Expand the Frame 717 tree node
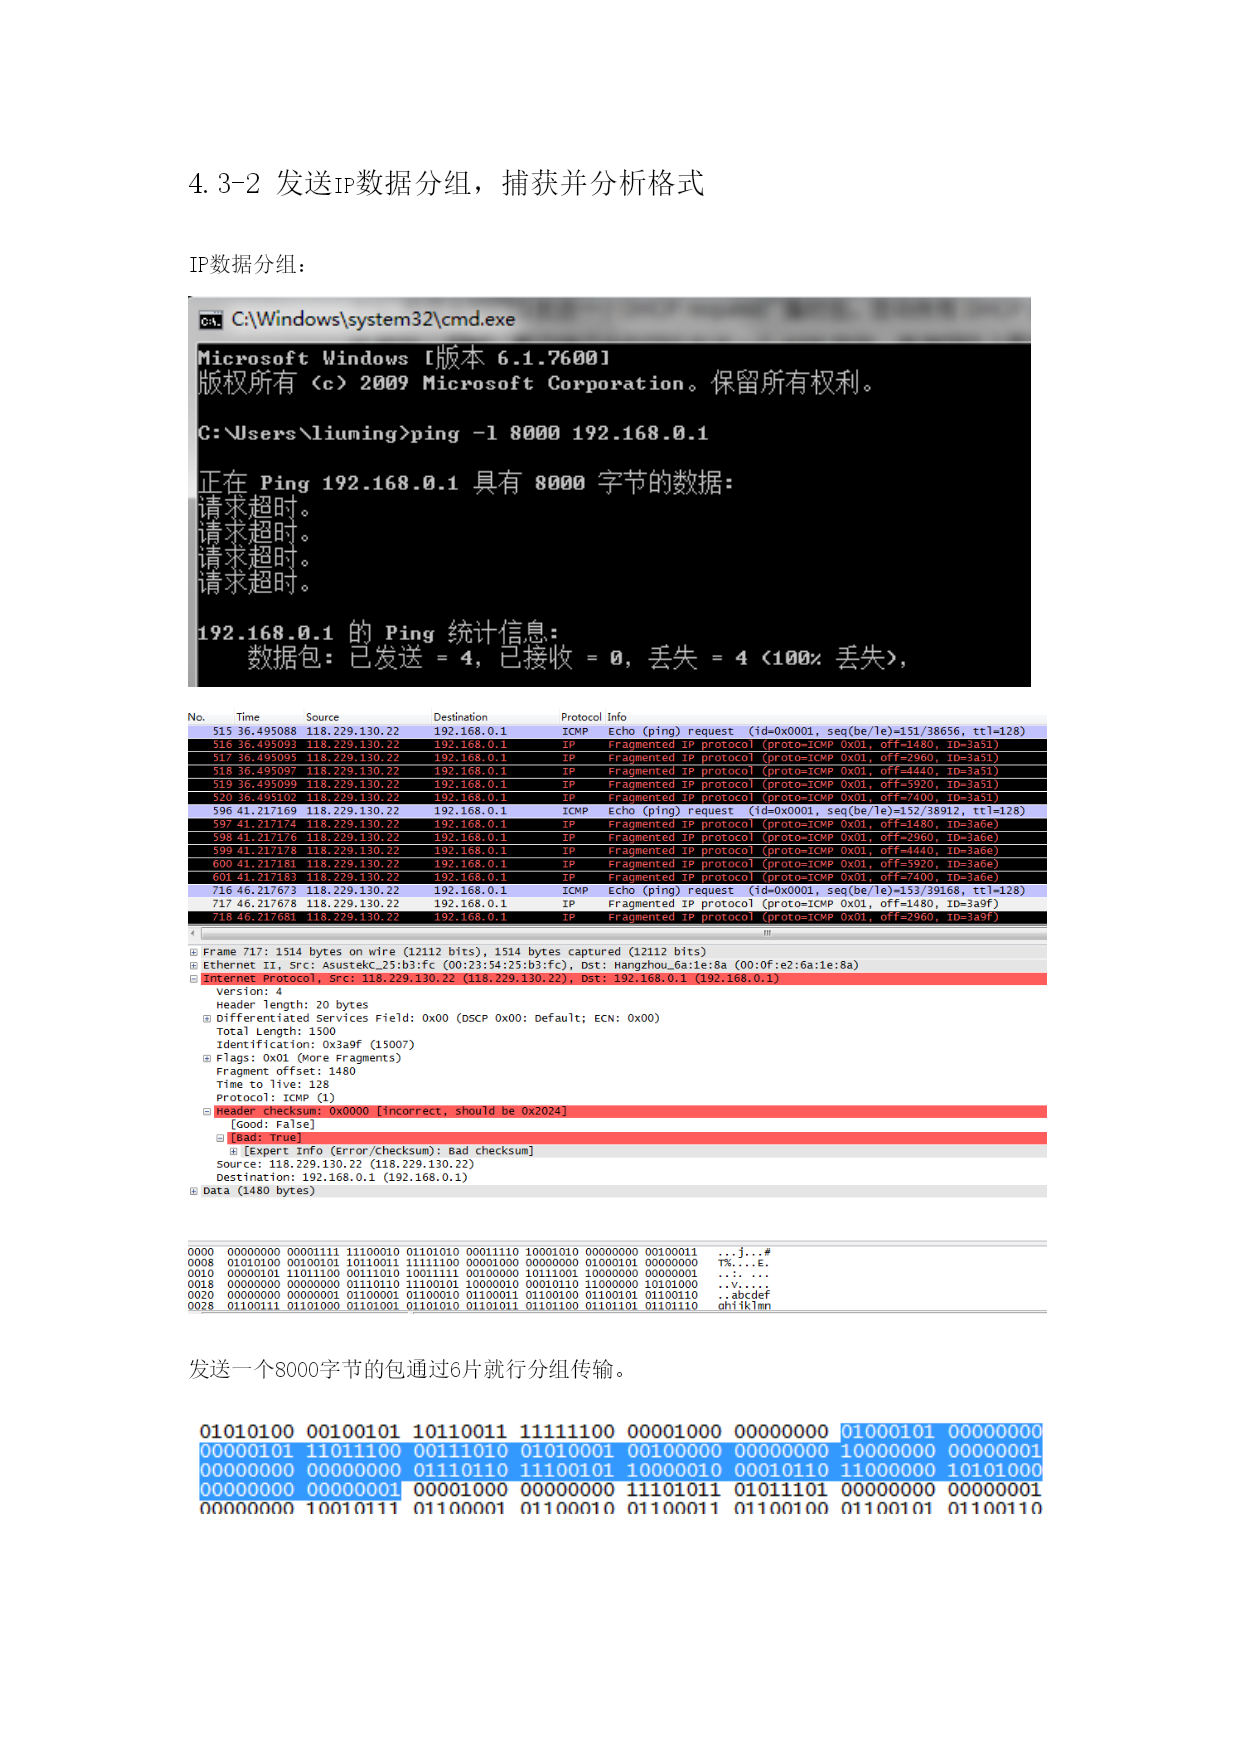Screen dimensions: 1241x1754 (193, 952)
